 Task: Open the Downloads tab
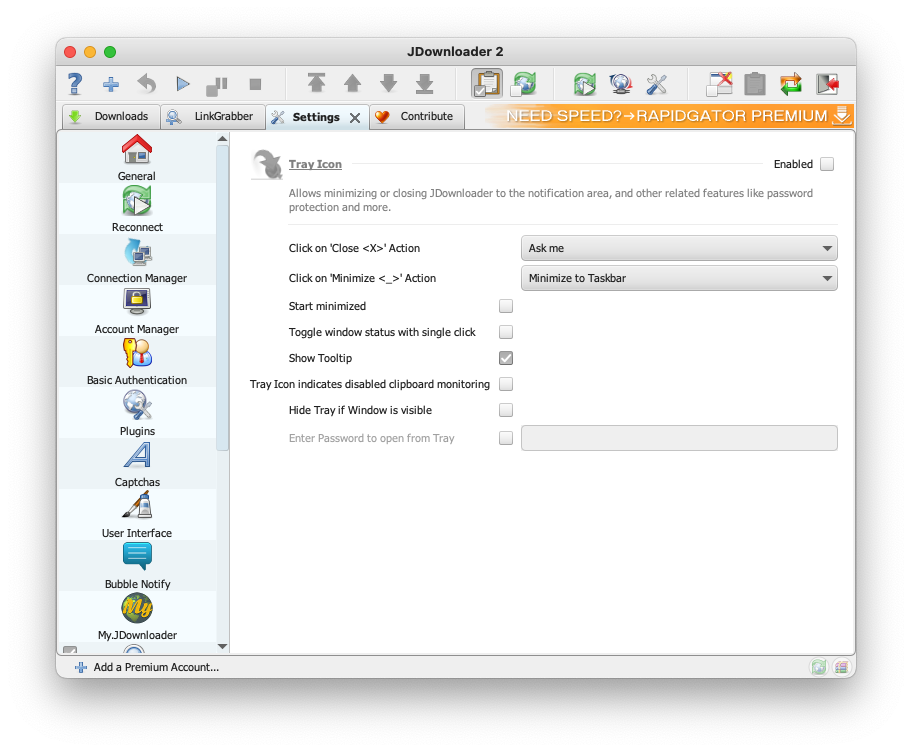pyautogui.click(x=111, y=116)
